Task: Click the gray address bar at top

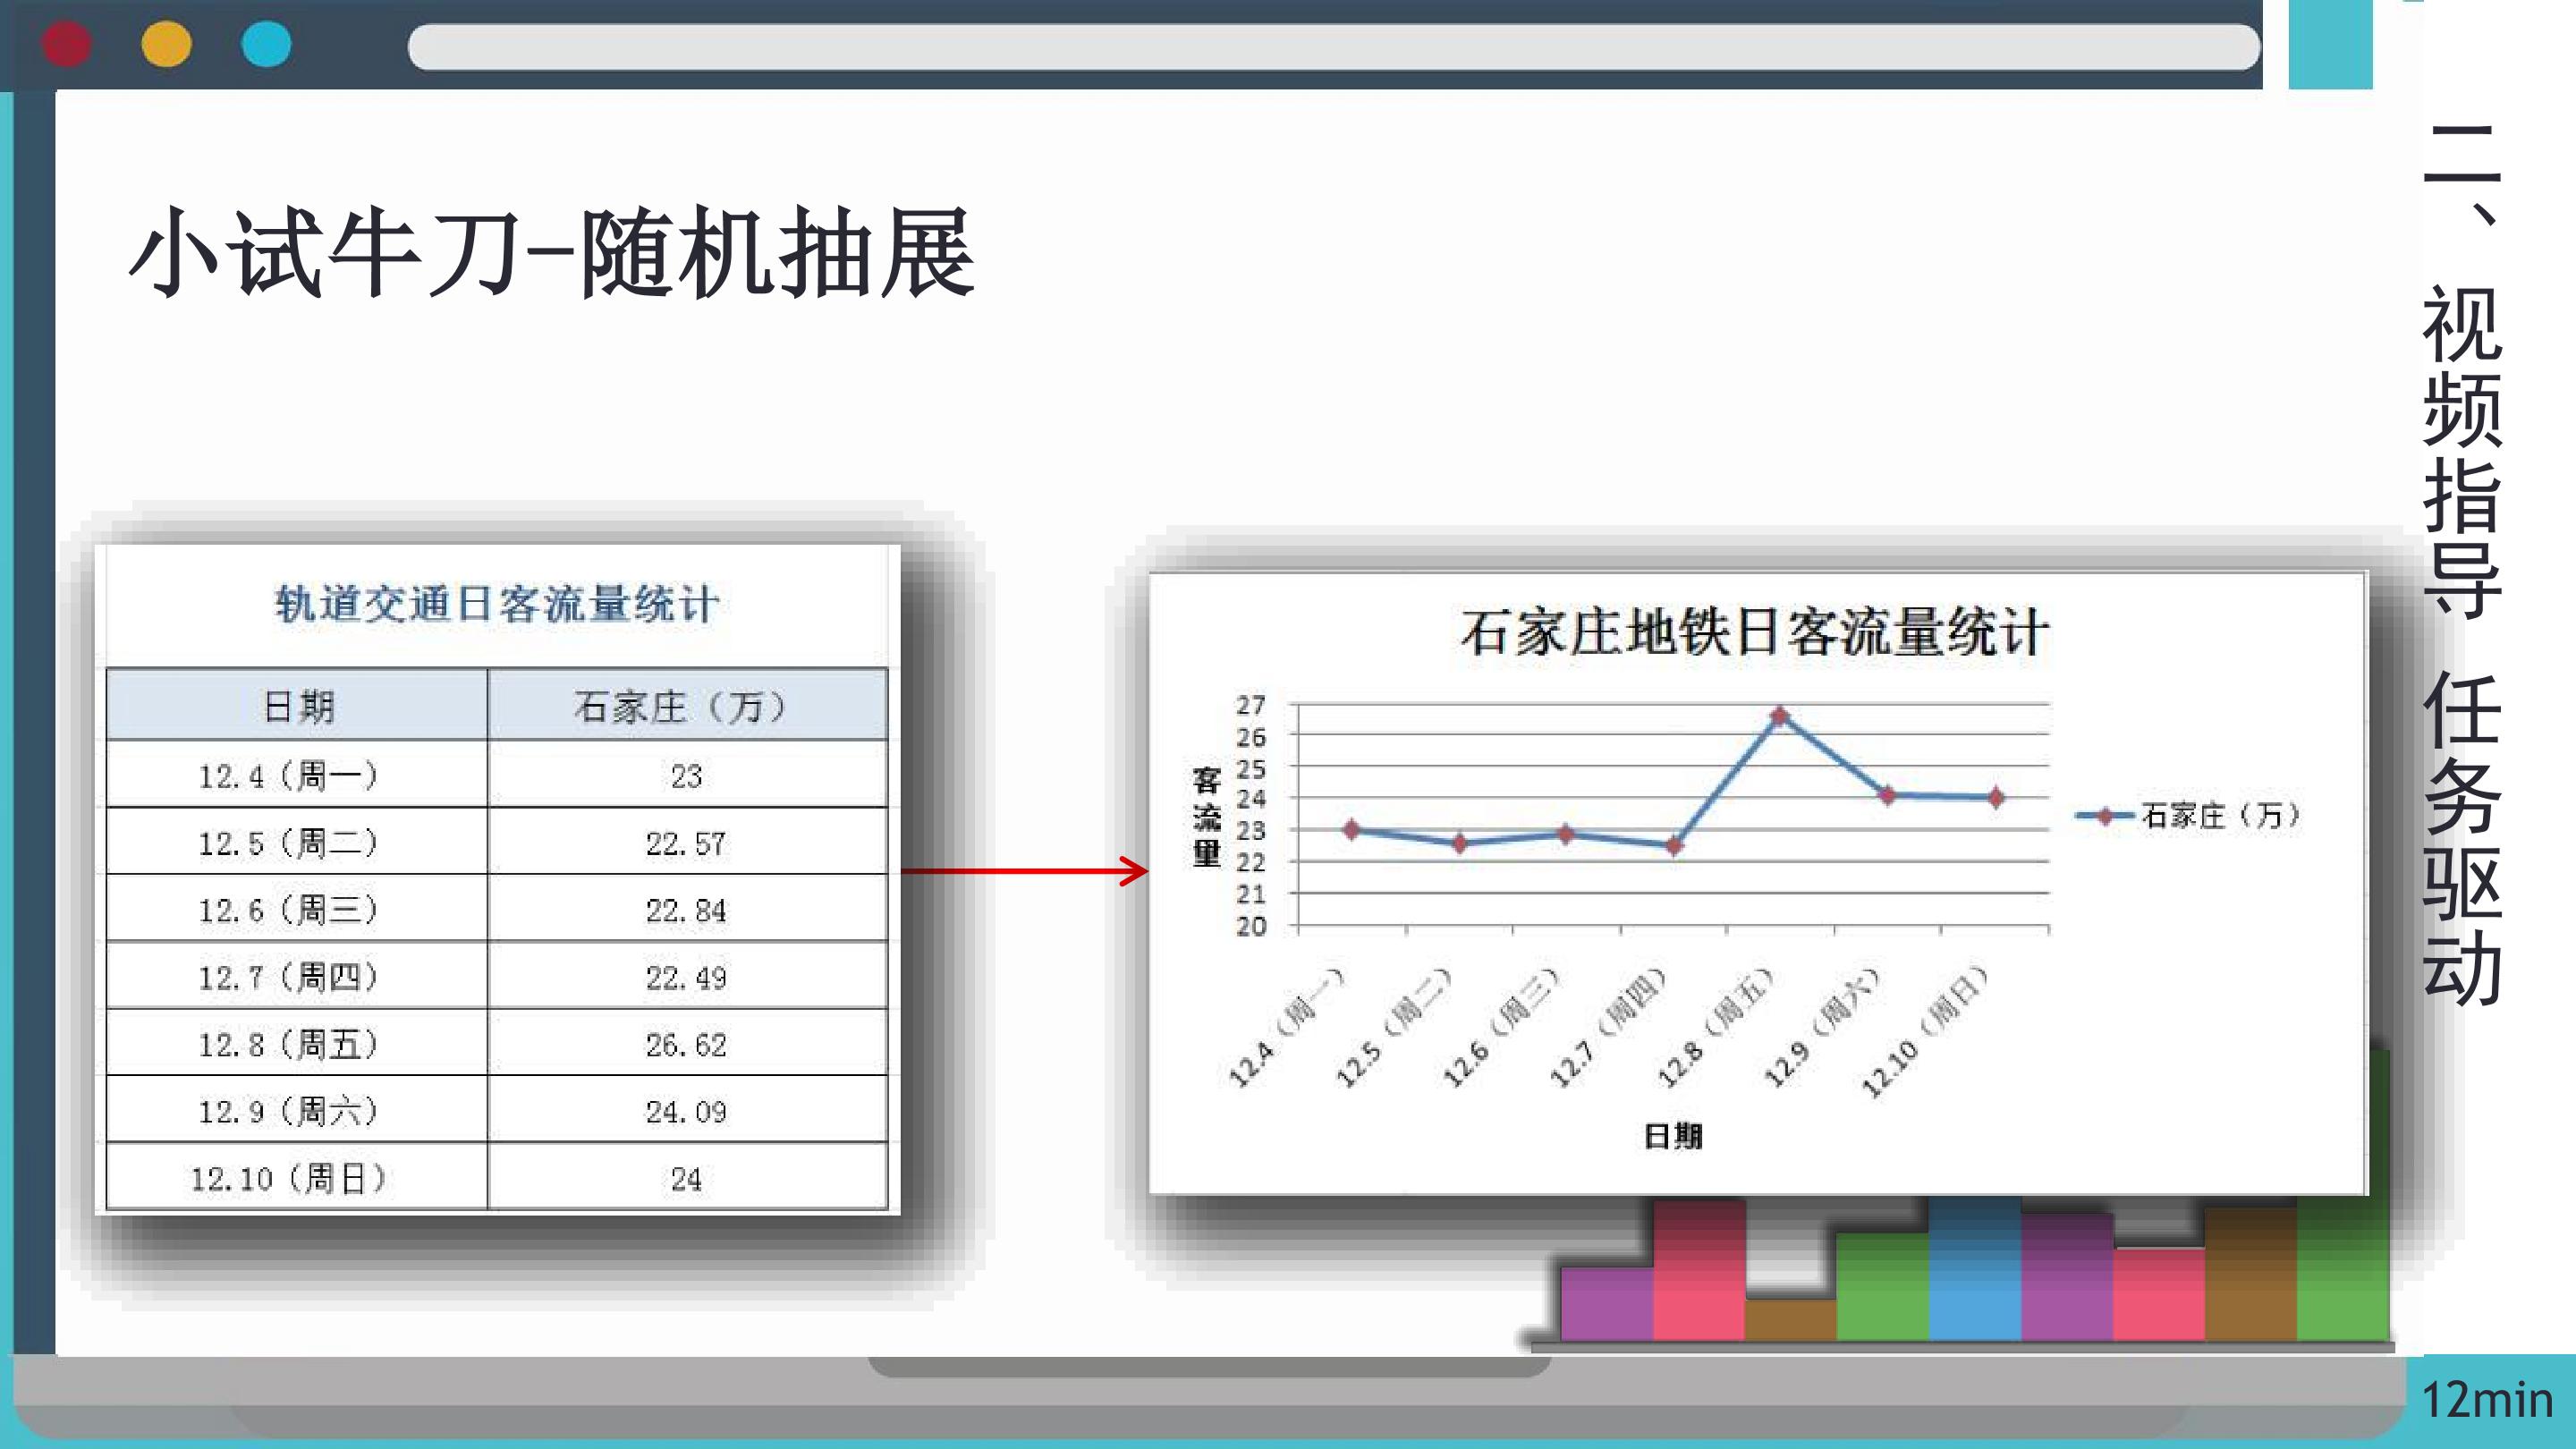Action: [1333, 47]
